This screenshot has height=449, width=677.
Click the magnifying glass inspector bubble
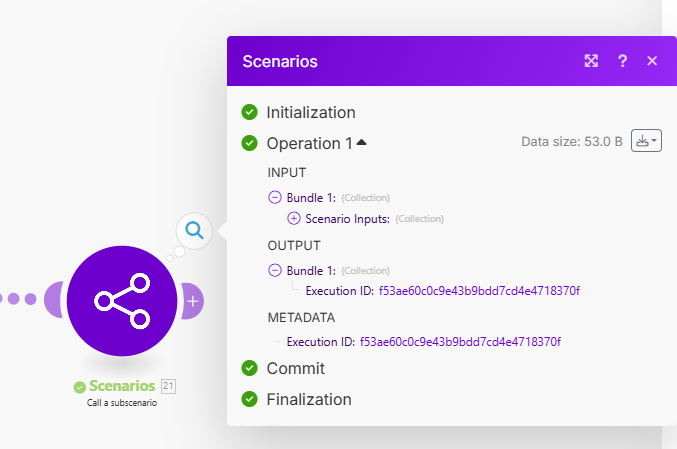tap(194, 231)
